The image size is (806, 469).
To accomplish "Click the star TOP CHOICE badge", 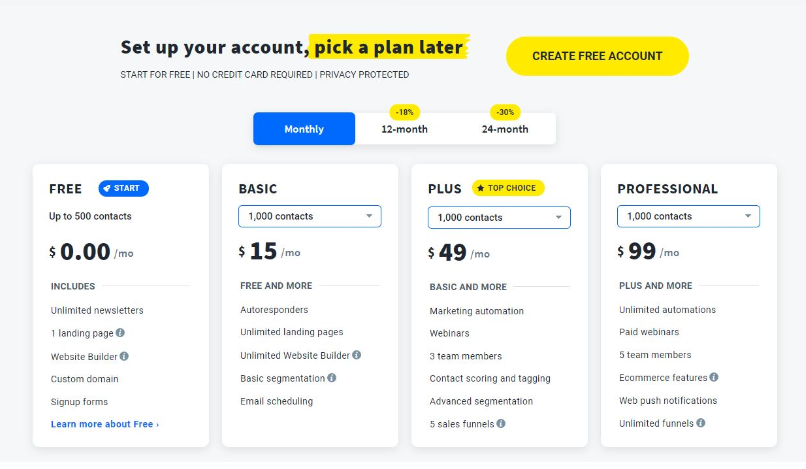I will point(508,188).
